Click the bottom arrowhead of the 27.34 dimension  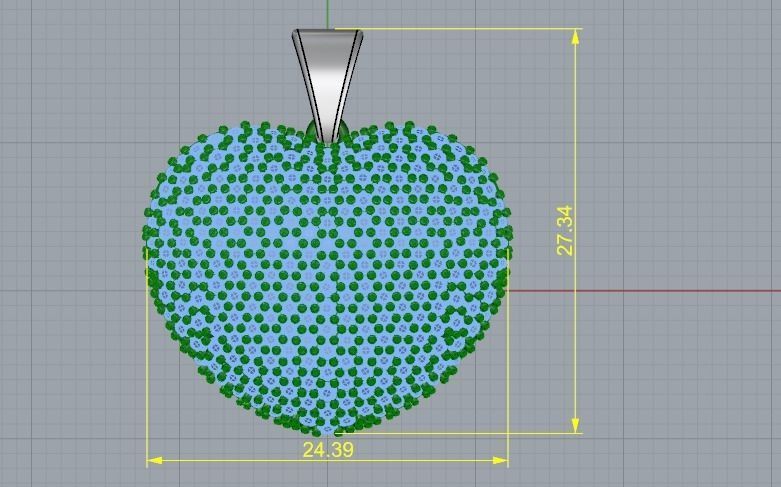[575, 425]
